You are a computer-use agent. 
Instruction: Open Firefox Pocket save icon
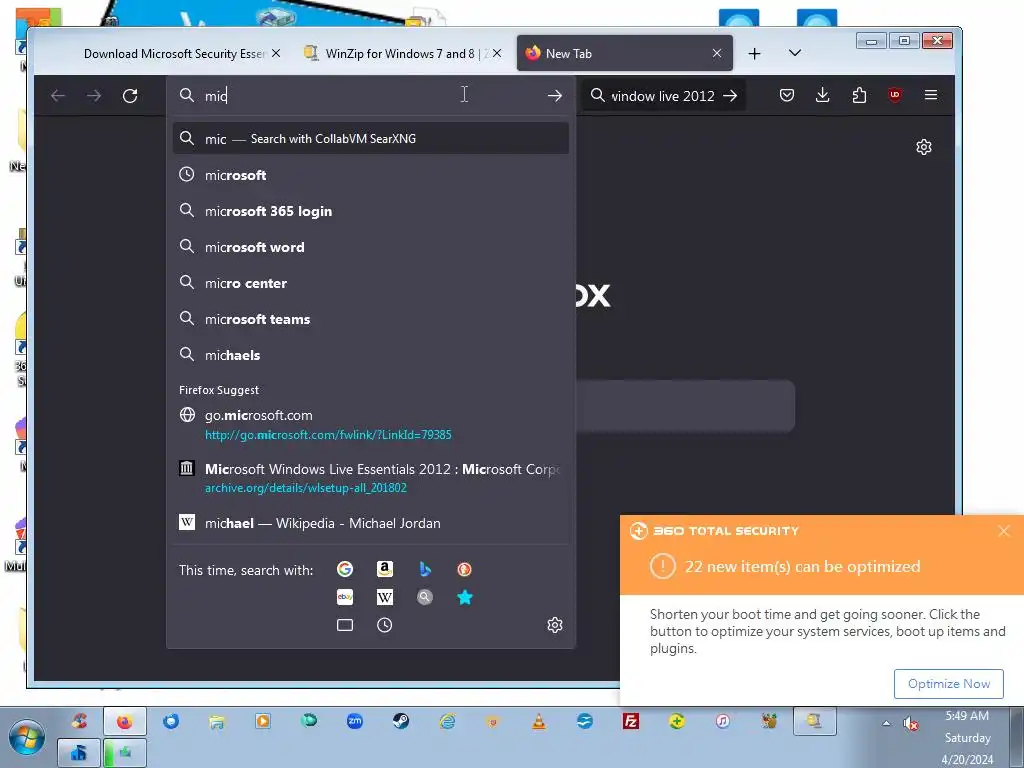coord(787,95)
